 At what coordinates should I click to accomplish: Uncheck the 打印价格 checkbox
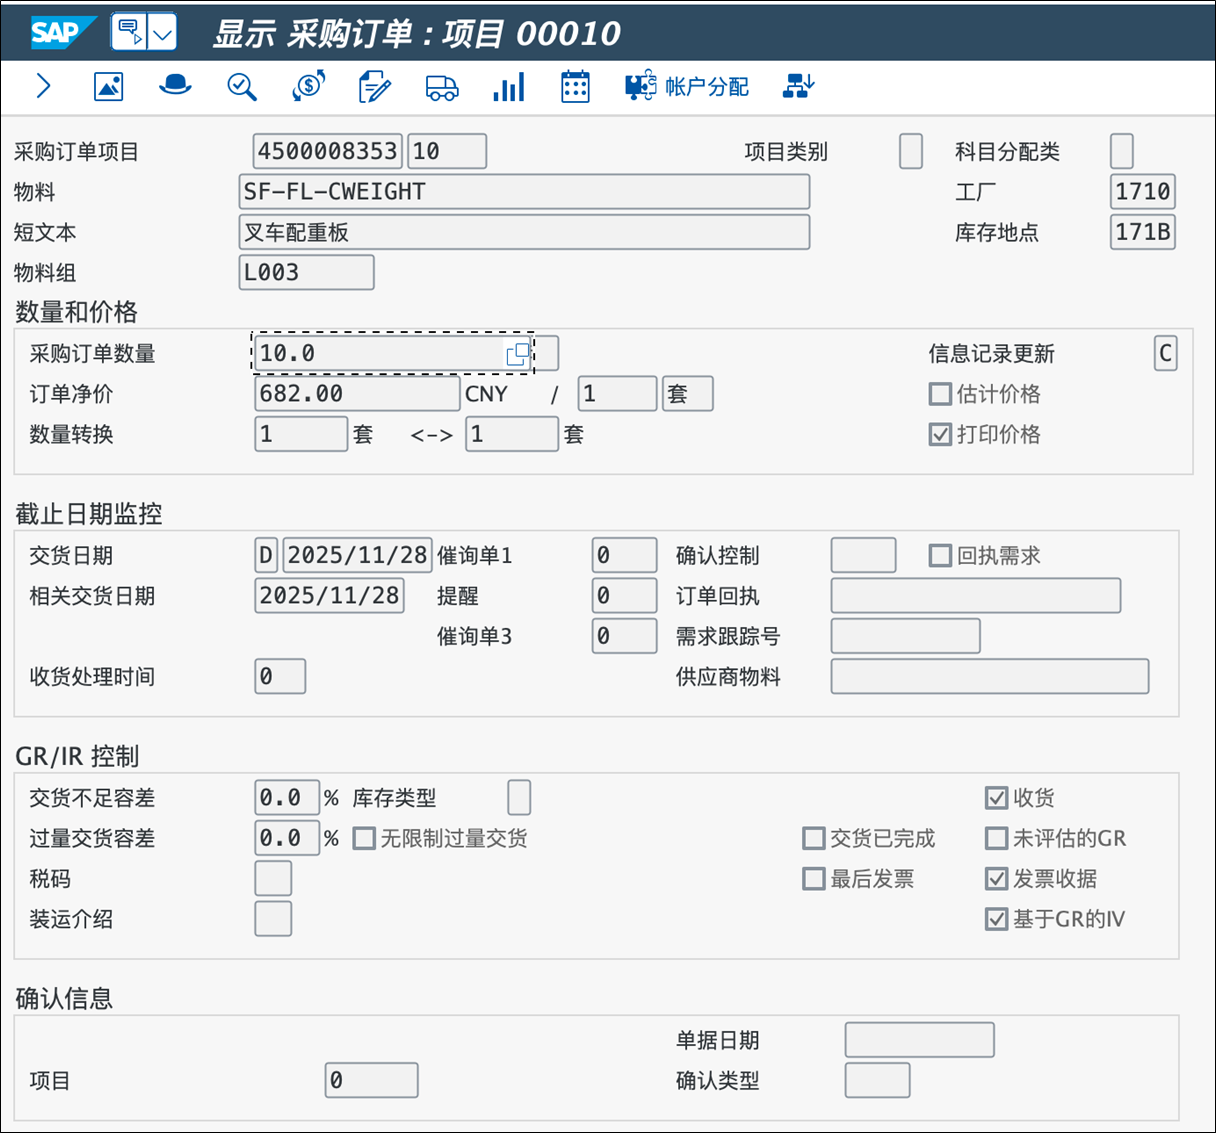click(940, 434)
